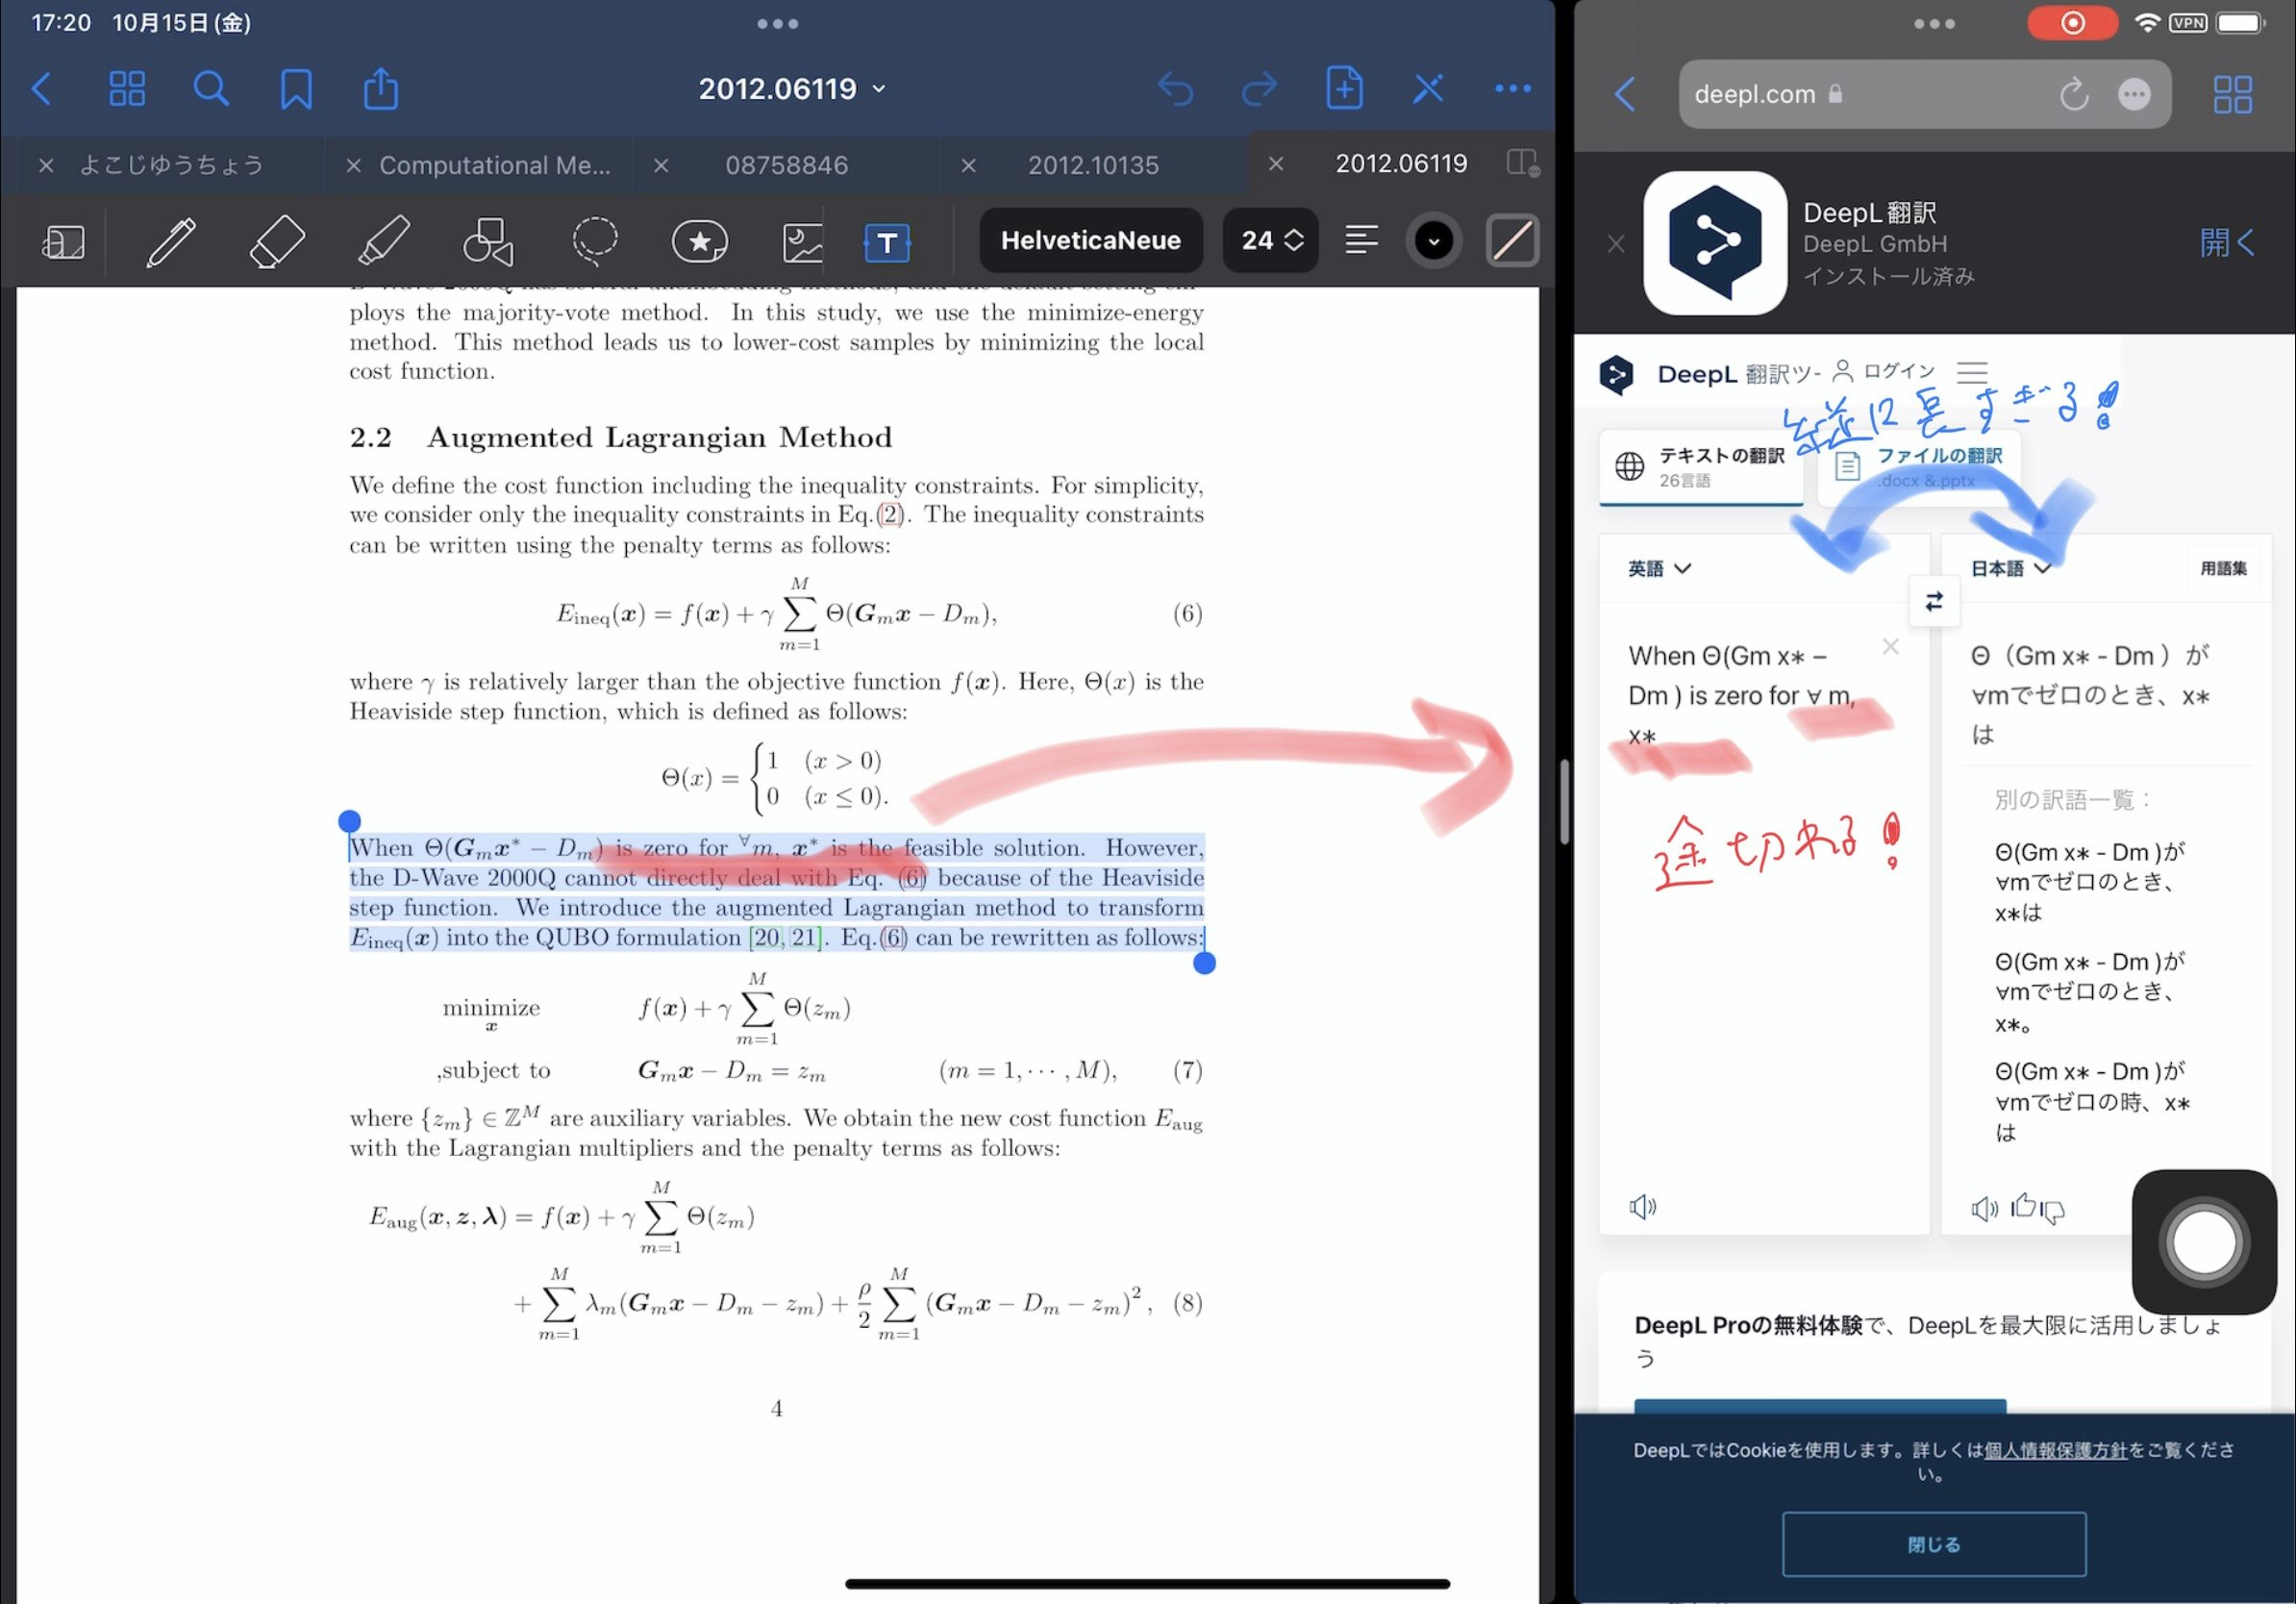The height and width of the screenshot is (1604, 2296).
Task: Select the Pen tool
Action: point(171,241)
